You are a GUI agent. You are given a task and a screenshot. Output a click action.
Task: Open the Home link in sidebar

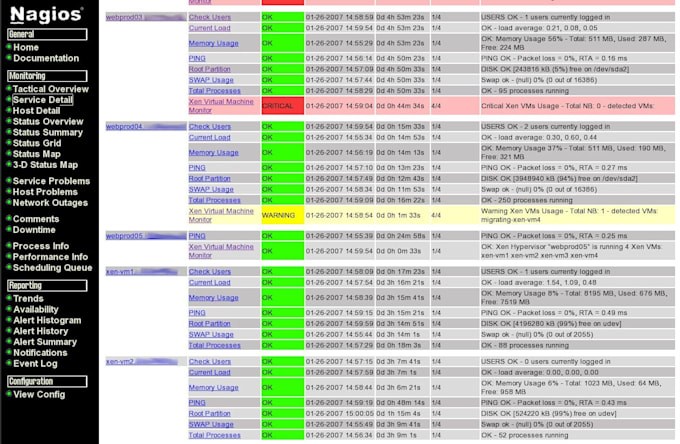pos(26,47)
